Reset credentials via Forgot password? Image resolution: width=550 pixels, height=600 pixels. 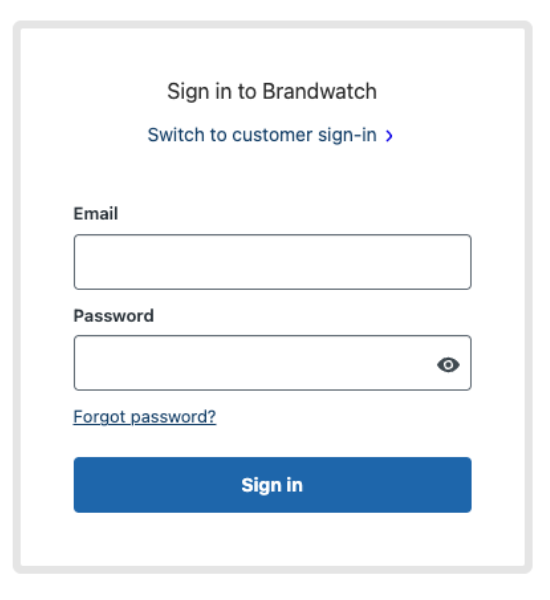[145, 417]
